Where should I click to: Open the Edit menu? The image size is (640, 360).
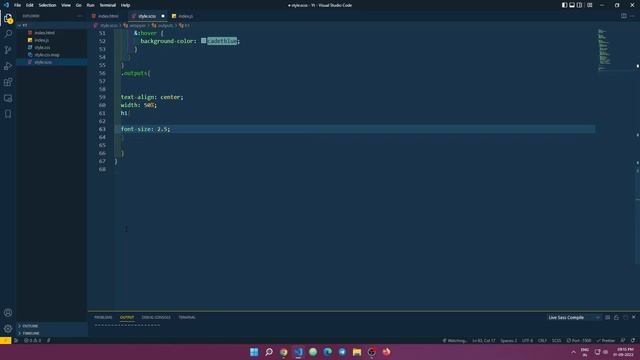pos(29,5)
